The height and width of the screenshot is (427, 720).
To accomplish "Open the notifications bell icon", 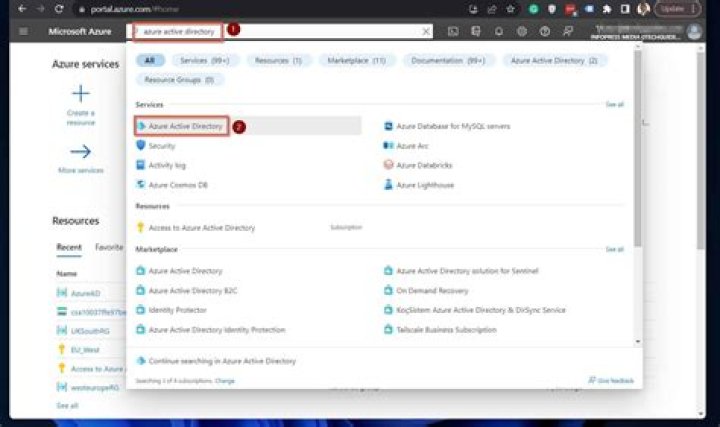I will [x=499, y=31].
